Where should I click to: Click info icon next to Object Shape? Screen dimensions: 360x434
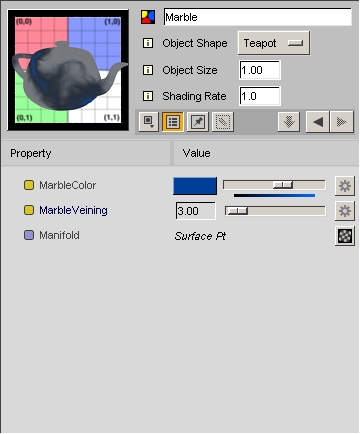pyautogui.click(x=148, y=43)
